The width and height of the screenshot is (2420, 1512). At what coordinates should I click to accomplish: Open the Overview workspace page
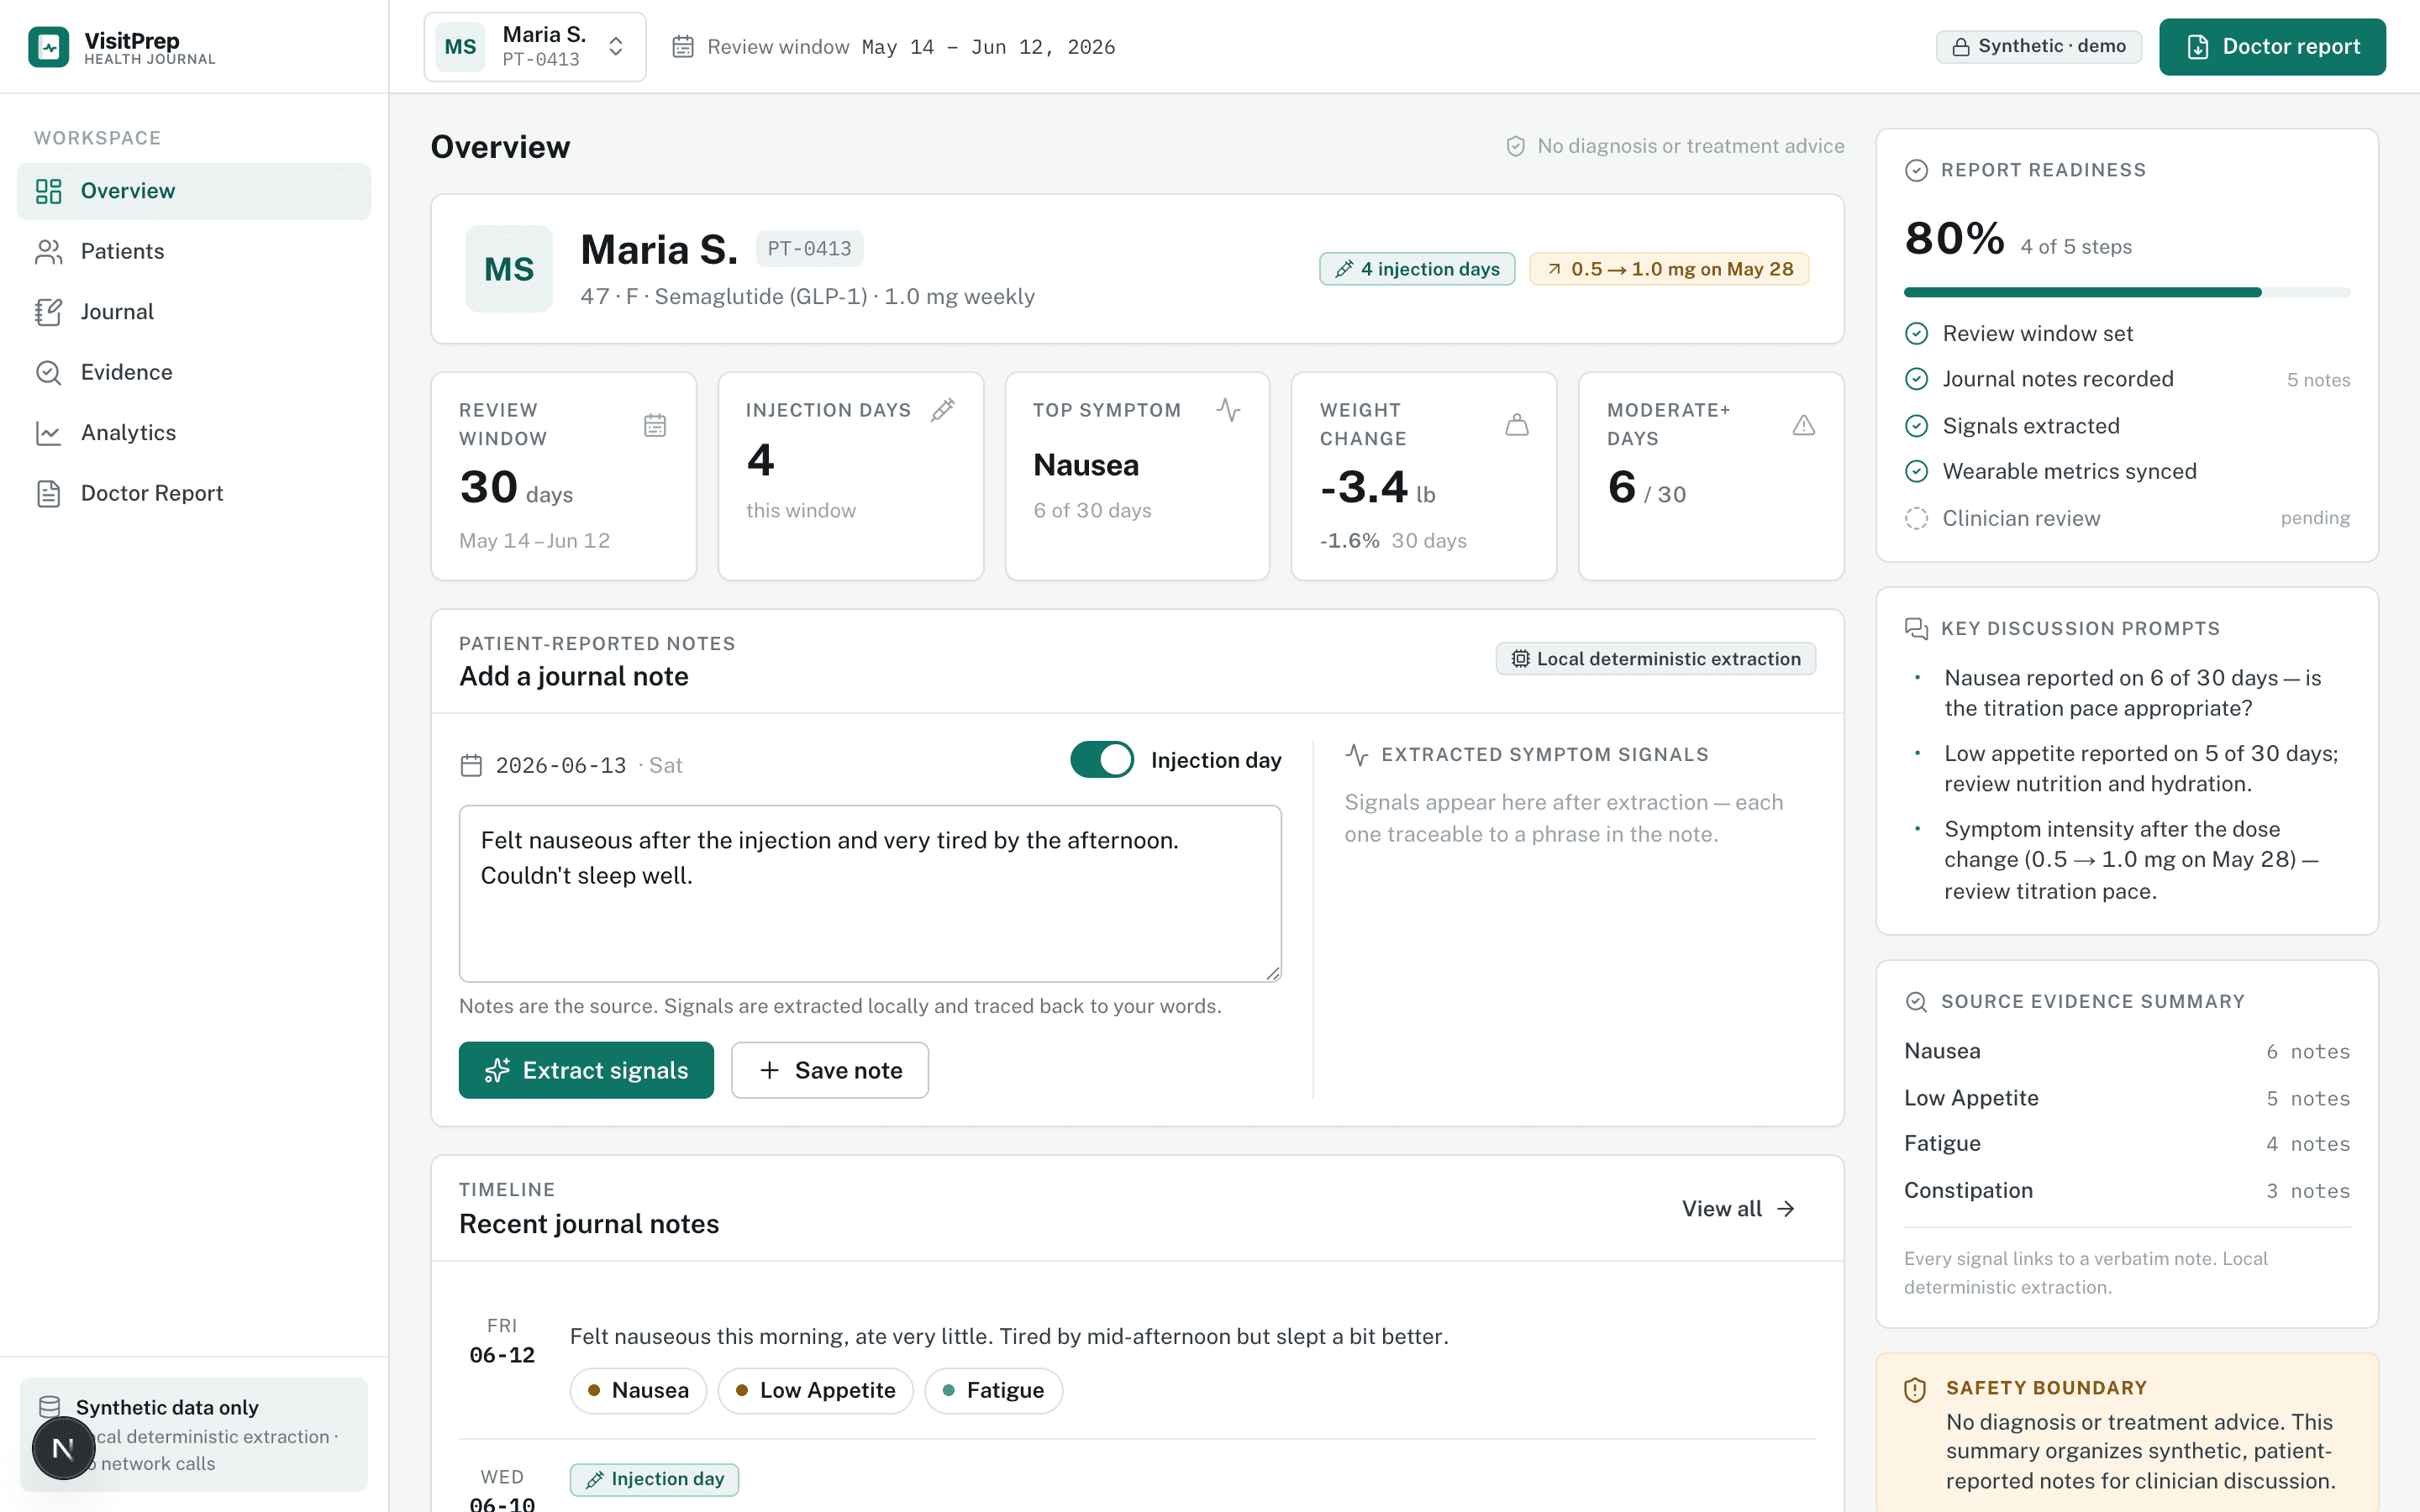pyautogui.click(x=194, y=191)
